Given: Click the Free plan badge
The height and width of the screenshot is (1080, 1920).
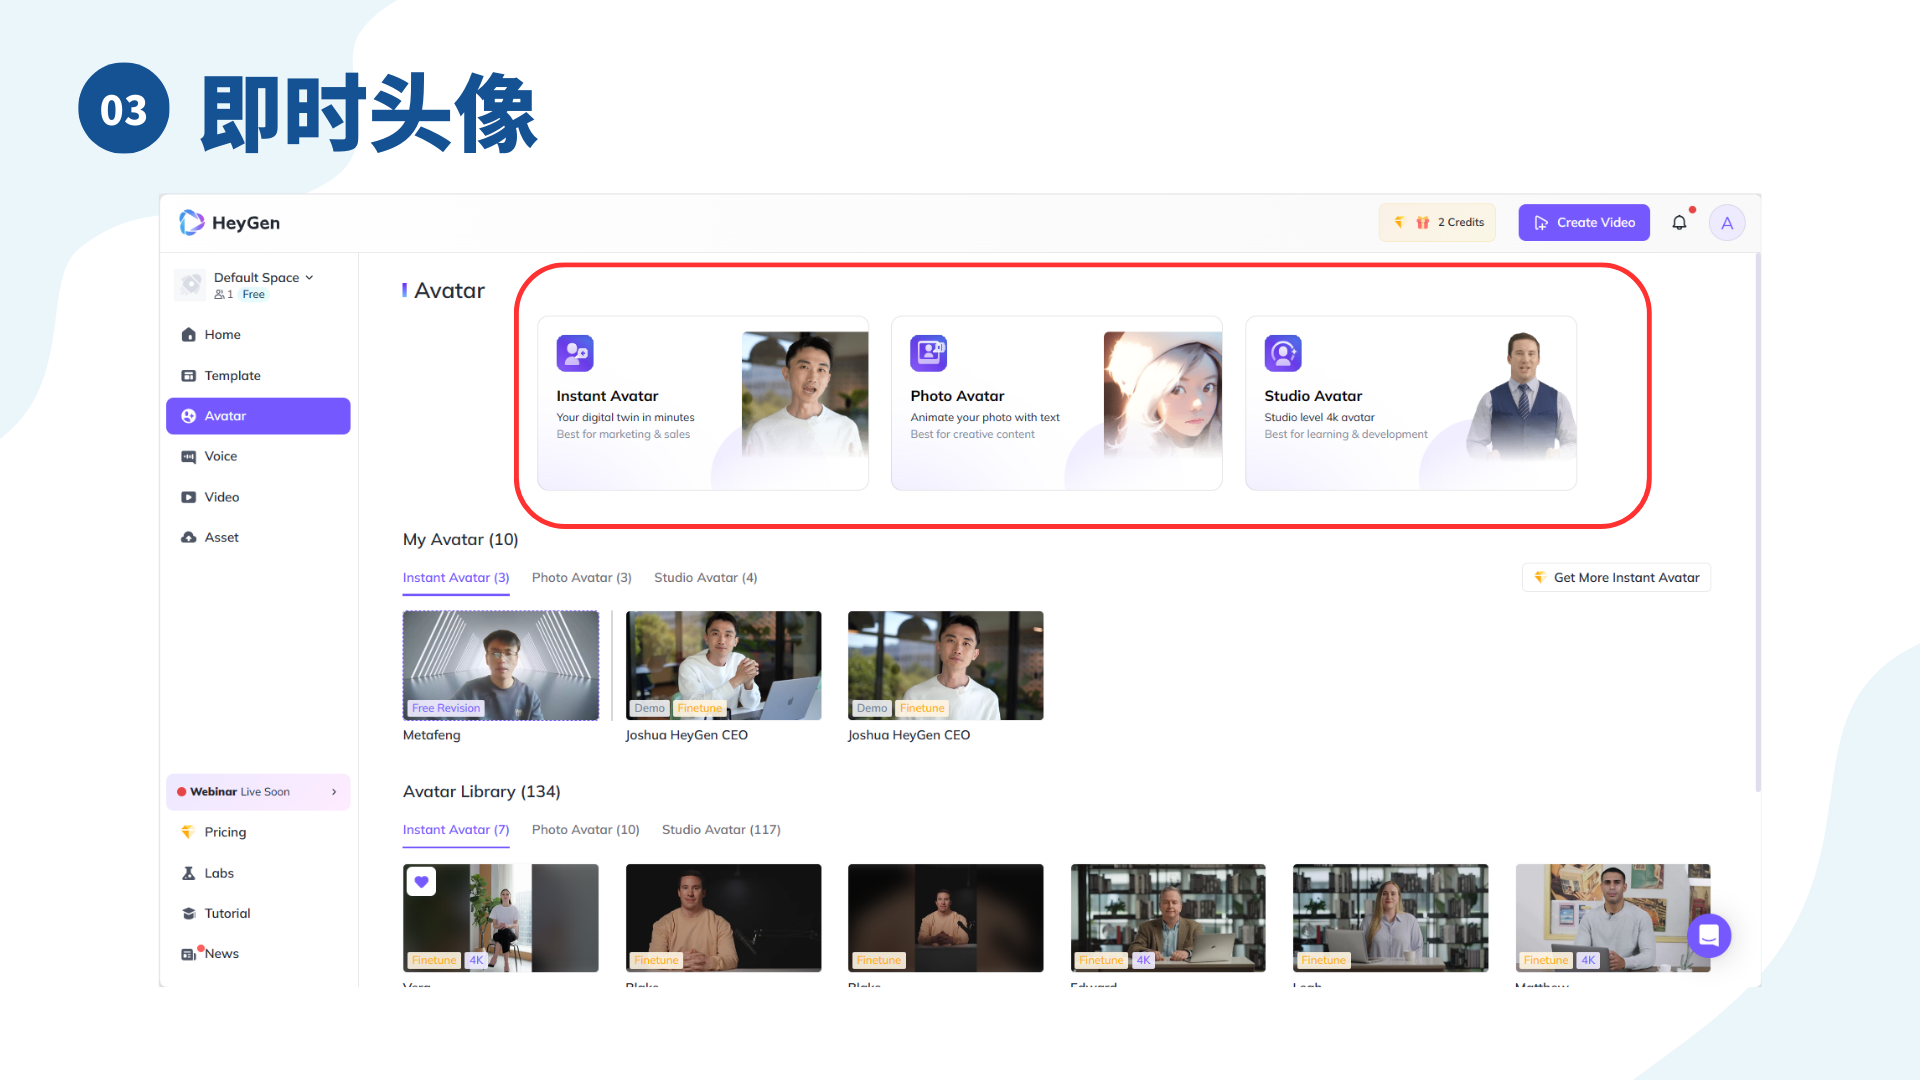Looking at the screenshot, I should click(254, 295).
